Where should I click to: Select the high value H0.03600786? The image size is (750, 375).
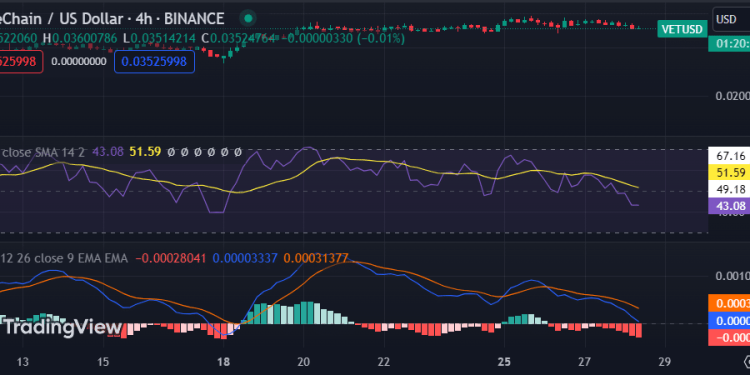[x=80, y=38]
